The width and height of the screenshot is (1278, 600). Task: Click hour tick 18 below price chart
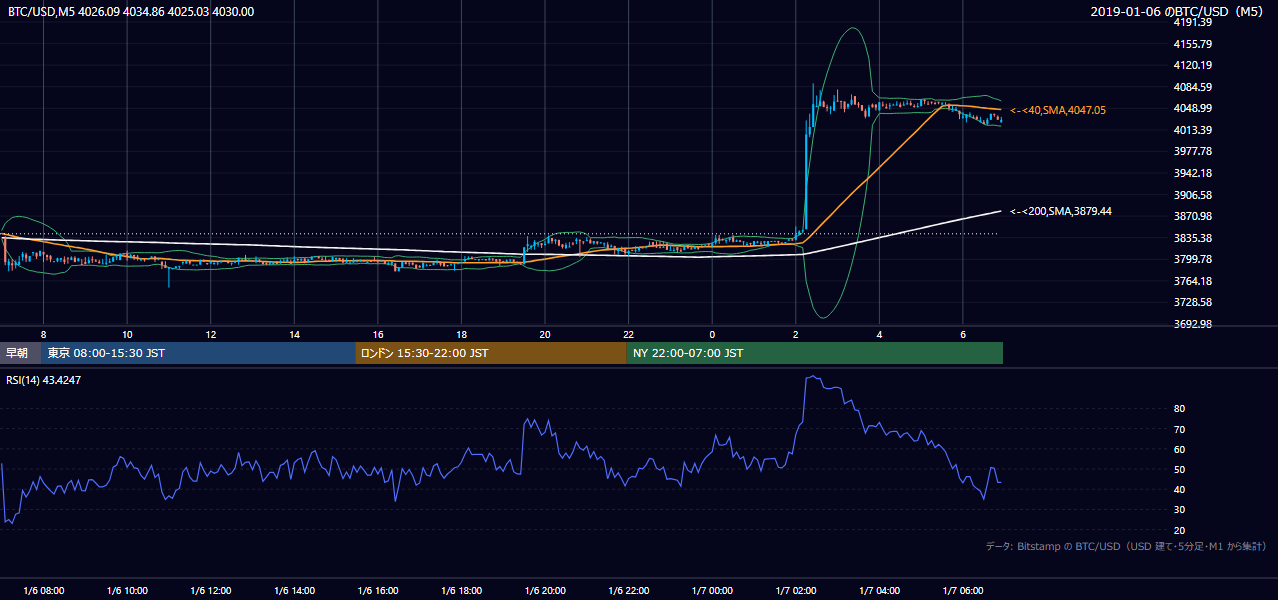click(x=461, y=334)
